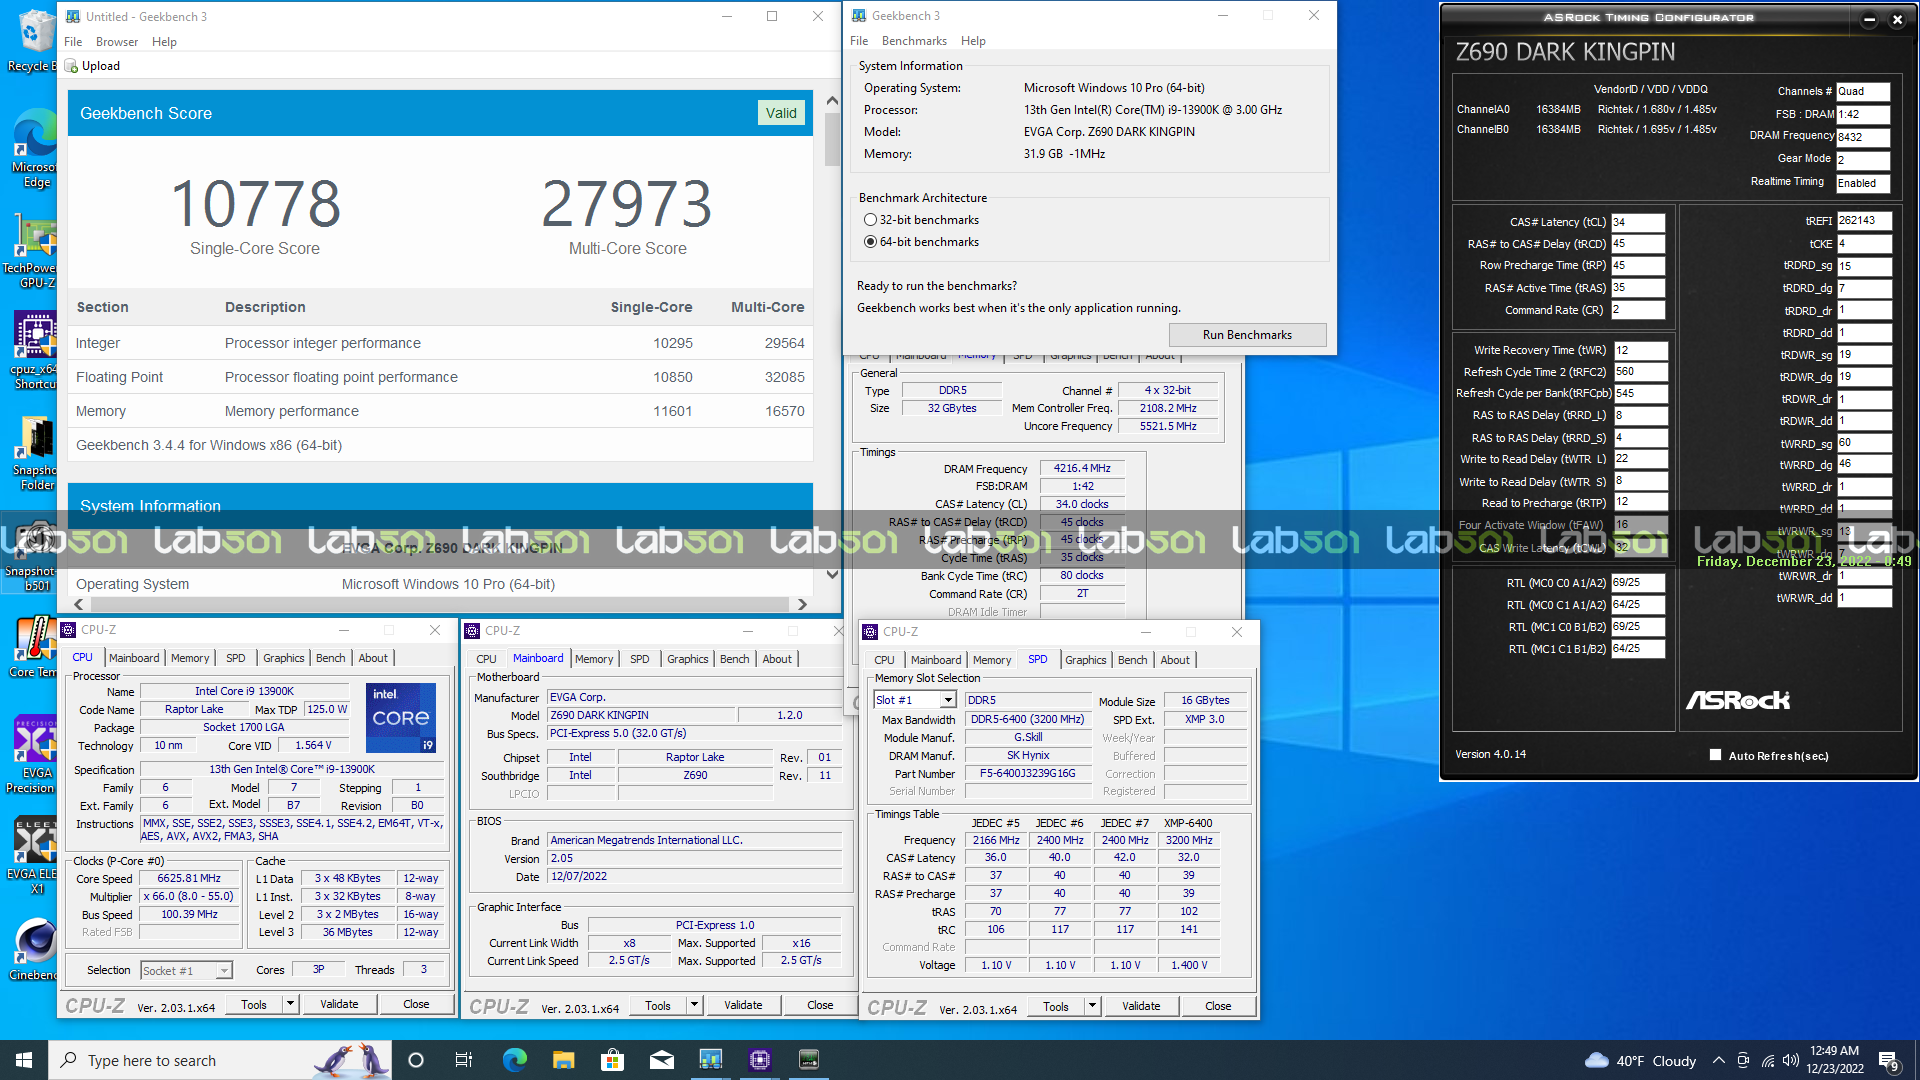The width and height of the screenshot is (1920, 1080).
Task: Open the File menu in the Geekbench result window
Action: click(73, 42)
